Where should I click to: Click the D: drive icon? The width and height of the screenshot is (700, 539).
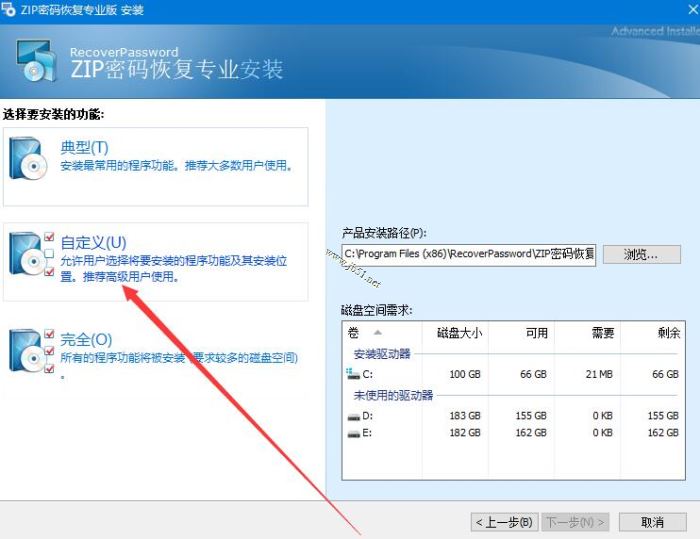[353, 417]
